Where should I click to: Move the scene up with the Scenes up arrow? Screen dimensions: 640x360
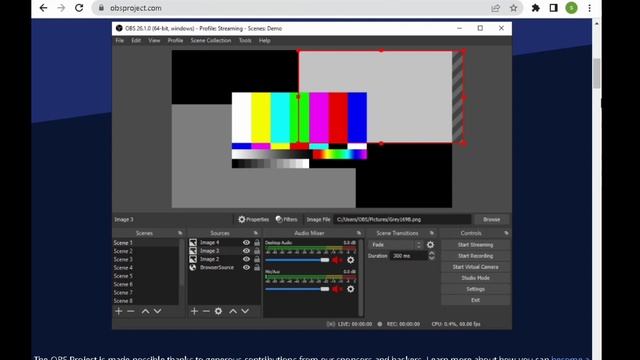pos(145,311)
